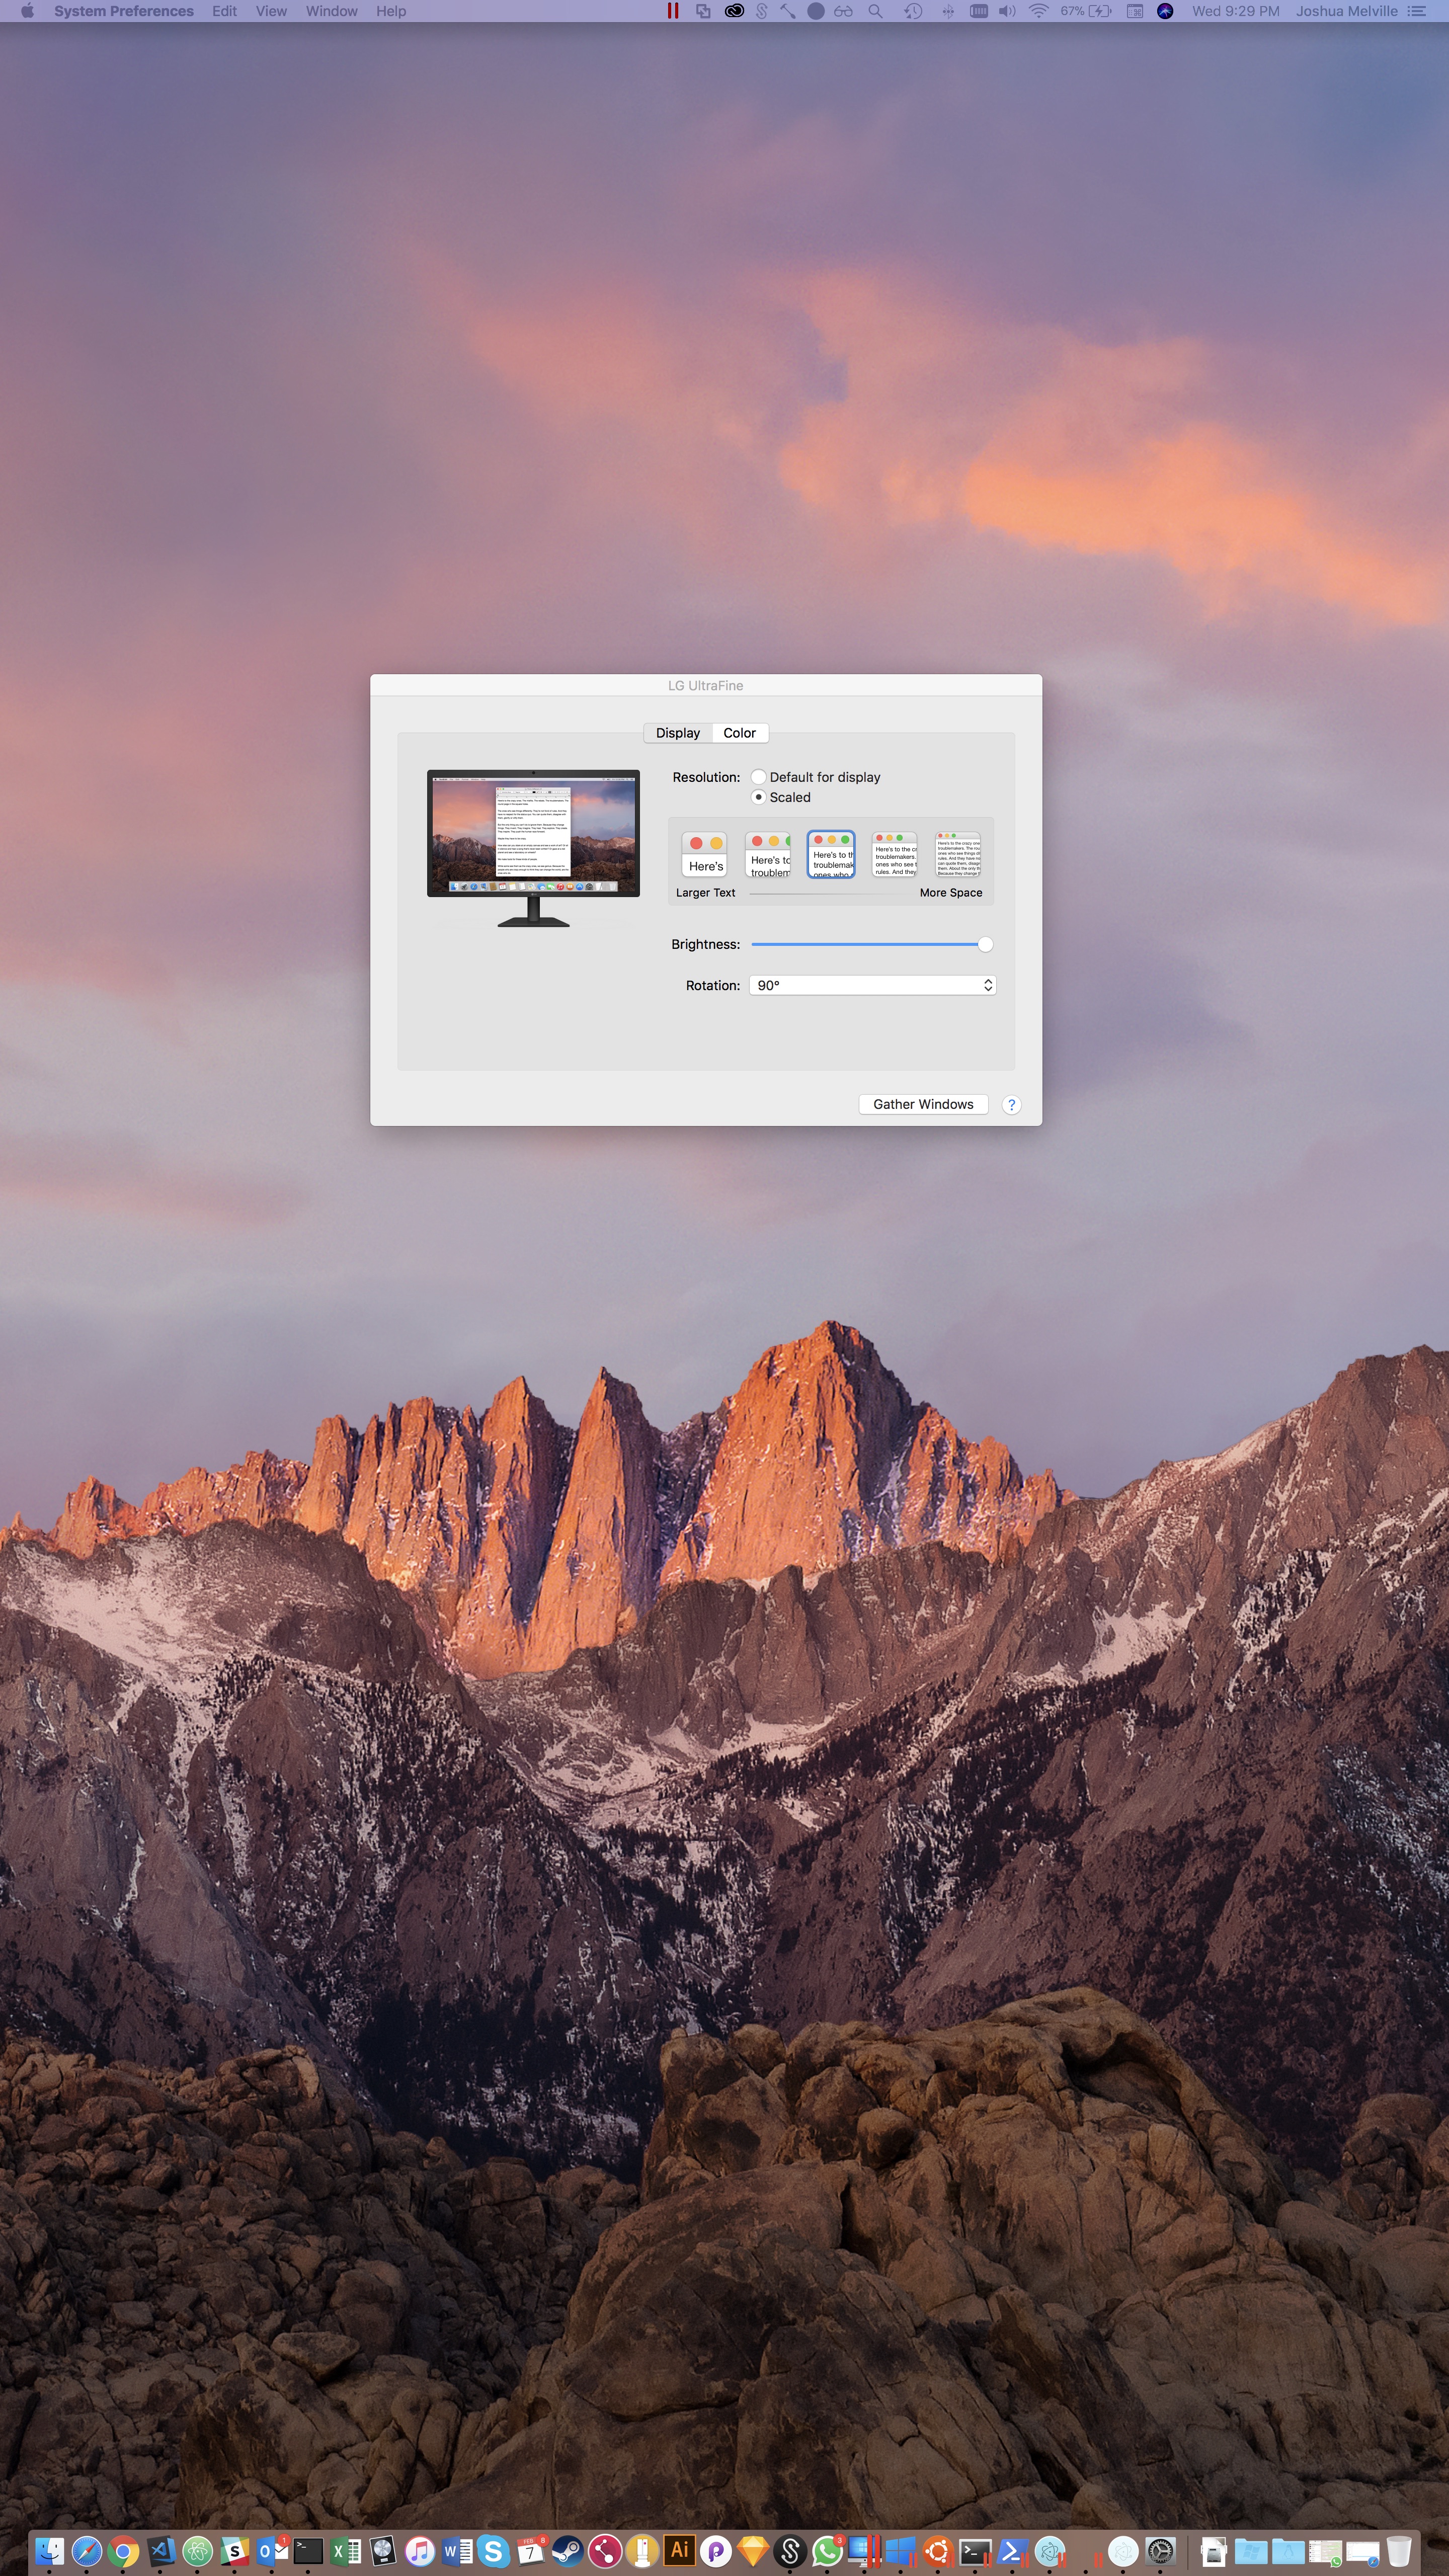The width and height of the screenshot is (1449, 2576).
Task: Open Outlook in the Dock
Action: [x=272, y=2551]
